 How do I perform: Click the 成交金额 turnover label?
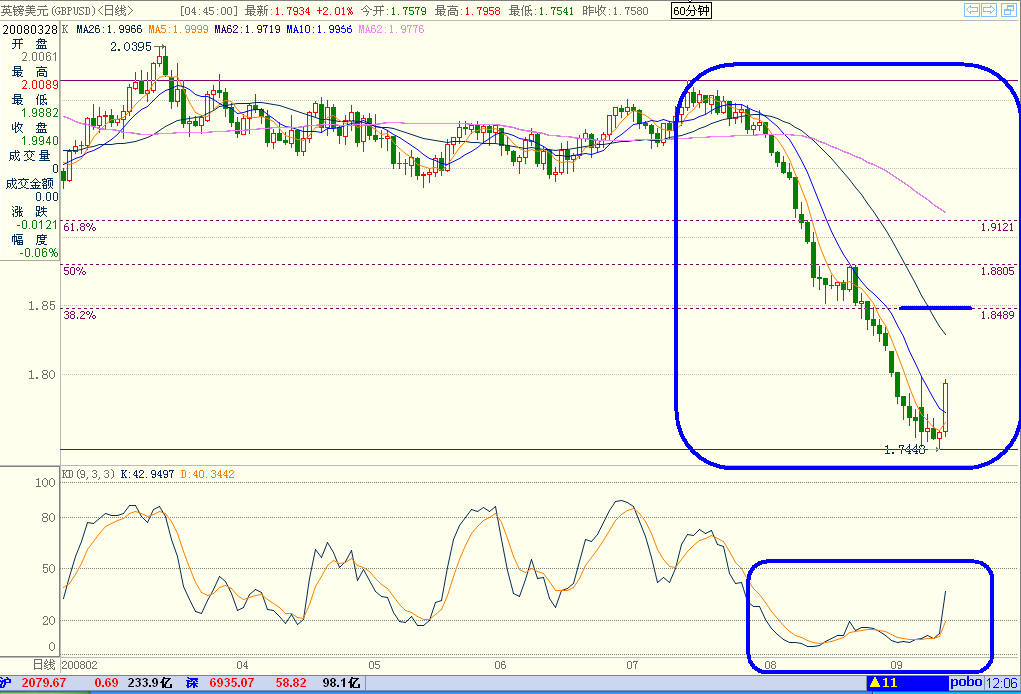pos(29,184)
